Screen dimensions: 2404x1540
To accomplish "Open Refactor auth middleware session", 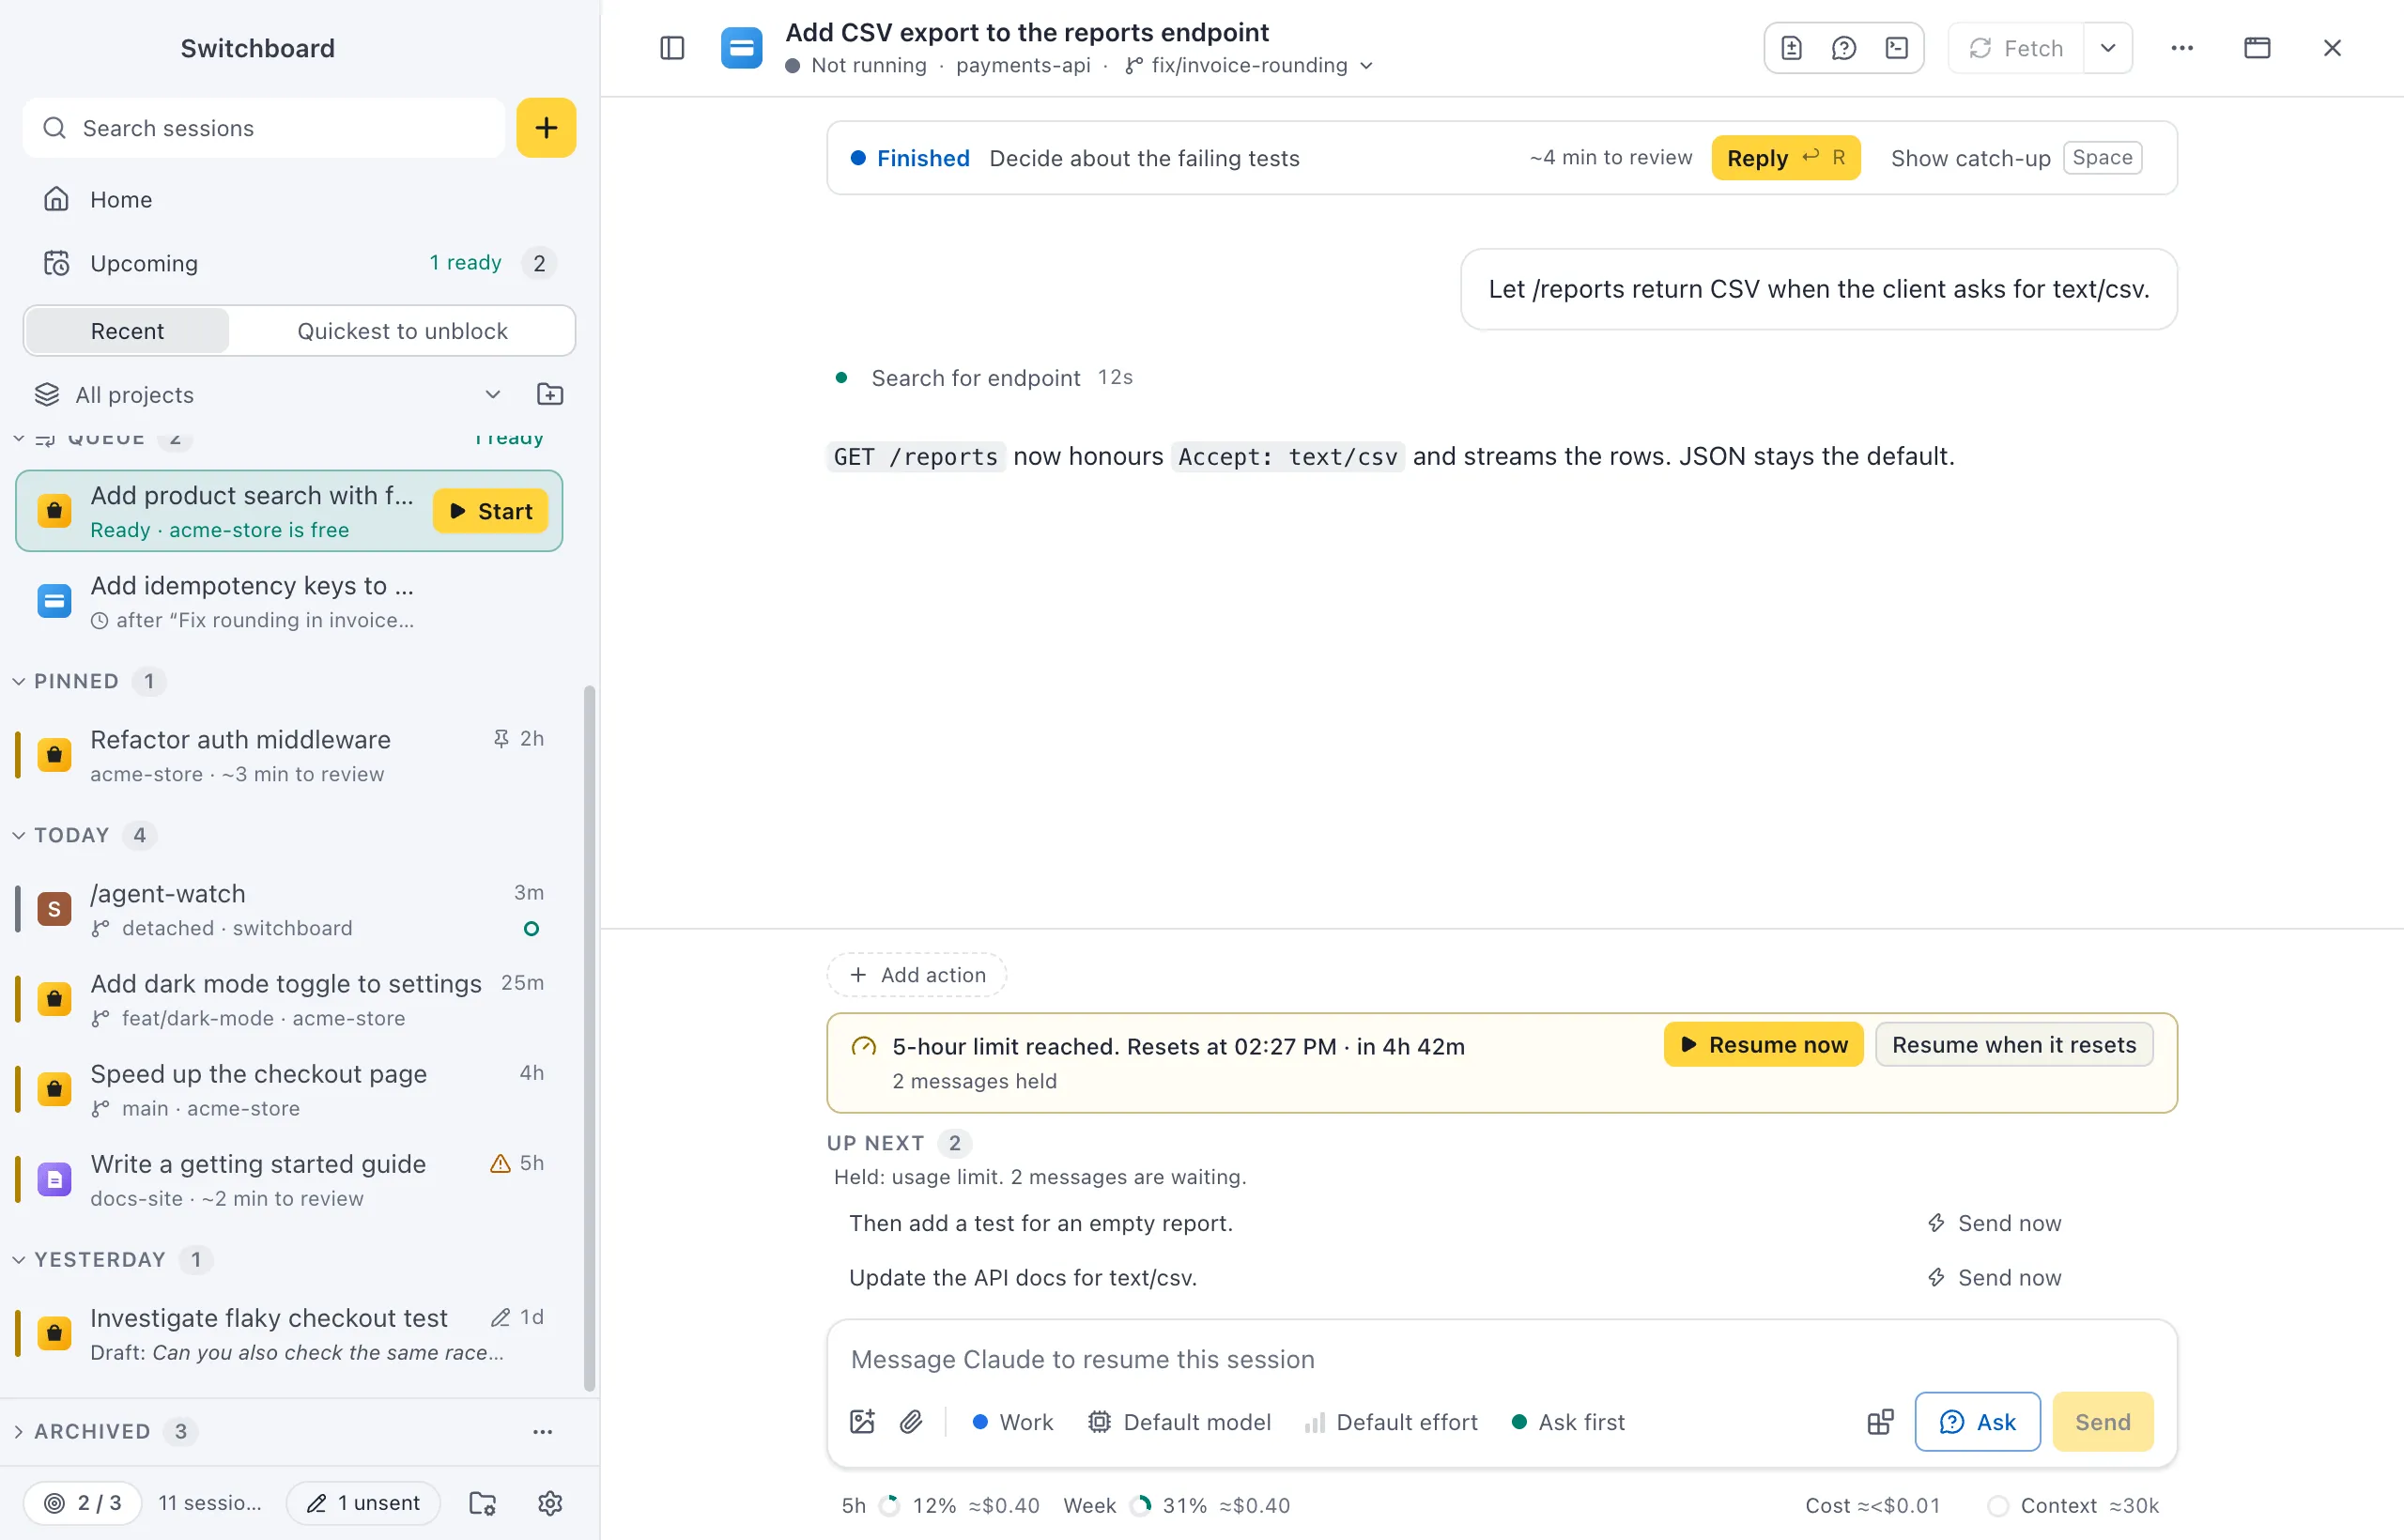I will click(290, 756).
